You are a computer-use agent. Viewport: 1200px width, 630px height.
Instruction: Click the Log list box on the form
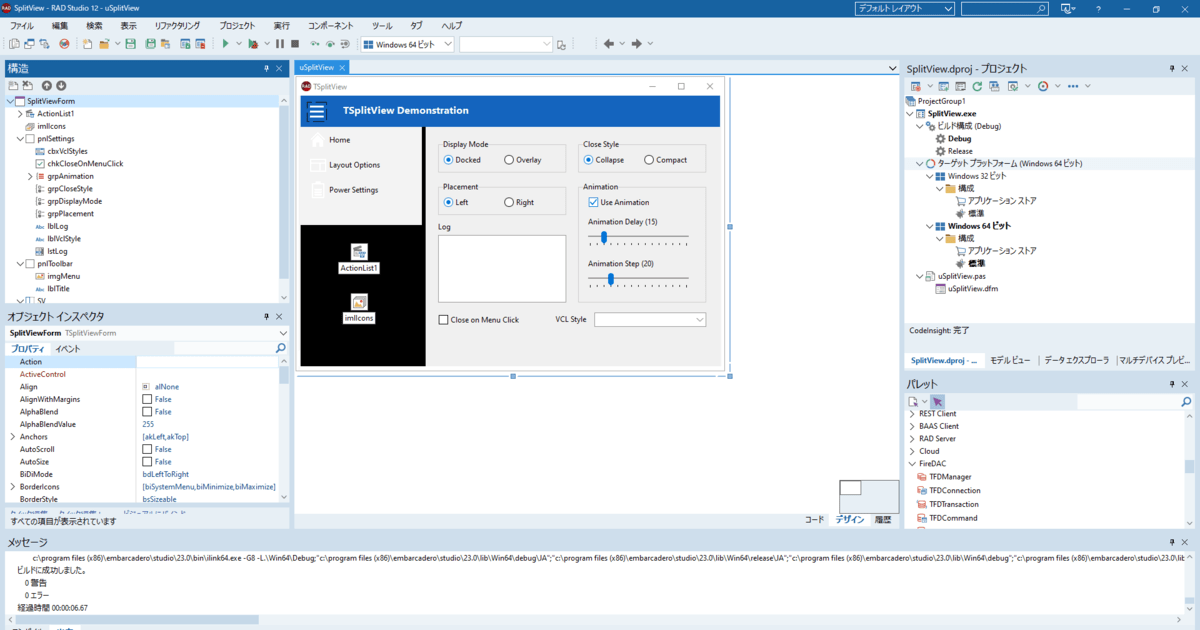point(502,268)
